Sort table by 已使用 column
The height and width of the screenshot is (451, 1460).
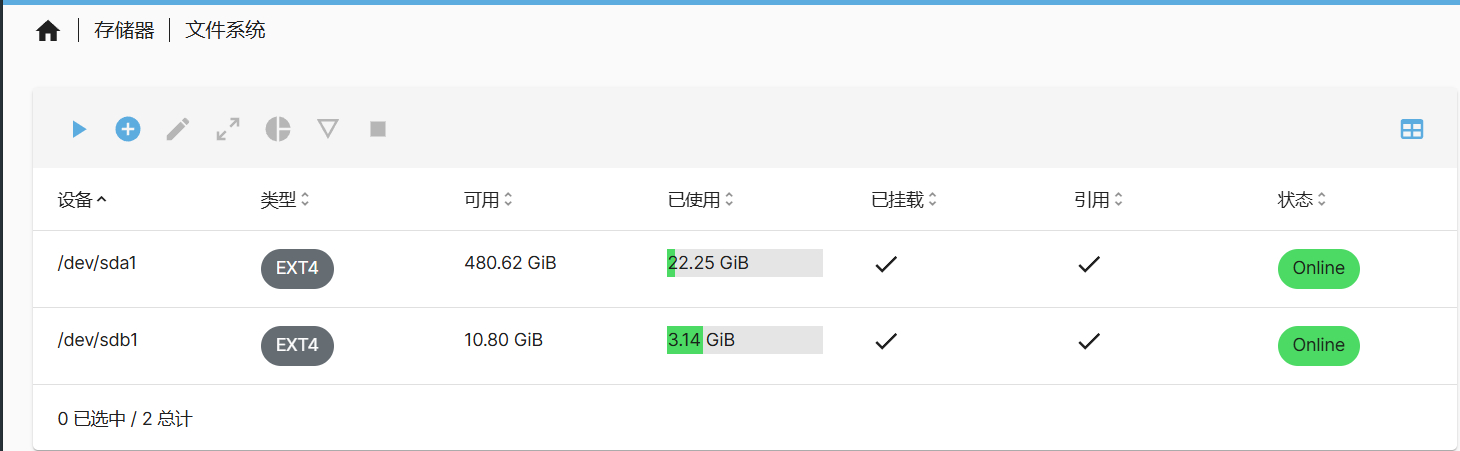click(x=701, y=200)
